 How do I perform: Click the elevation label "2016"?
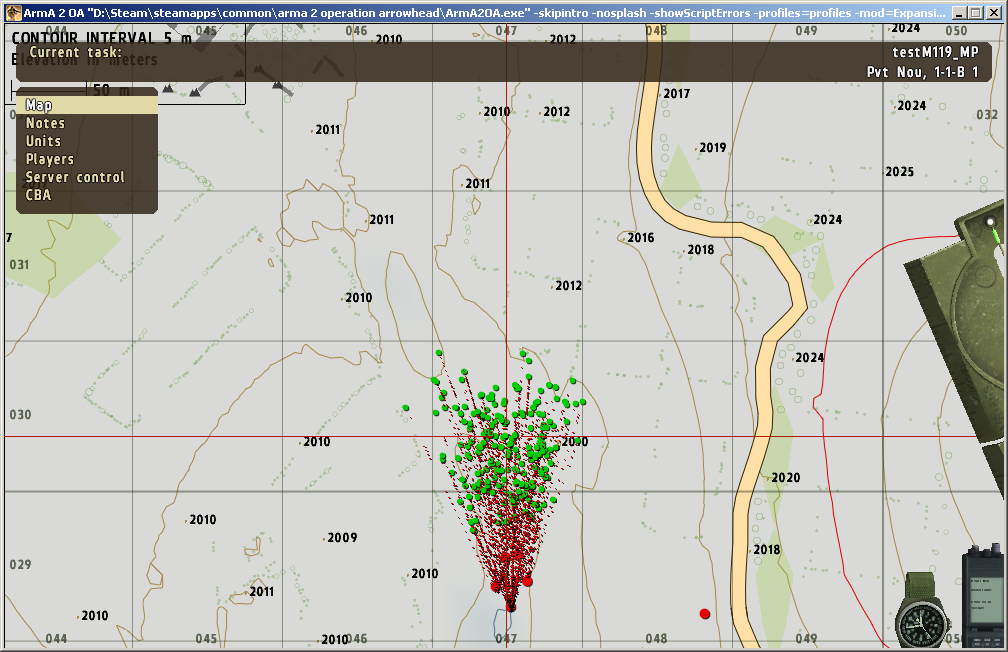tap(640, 238)
